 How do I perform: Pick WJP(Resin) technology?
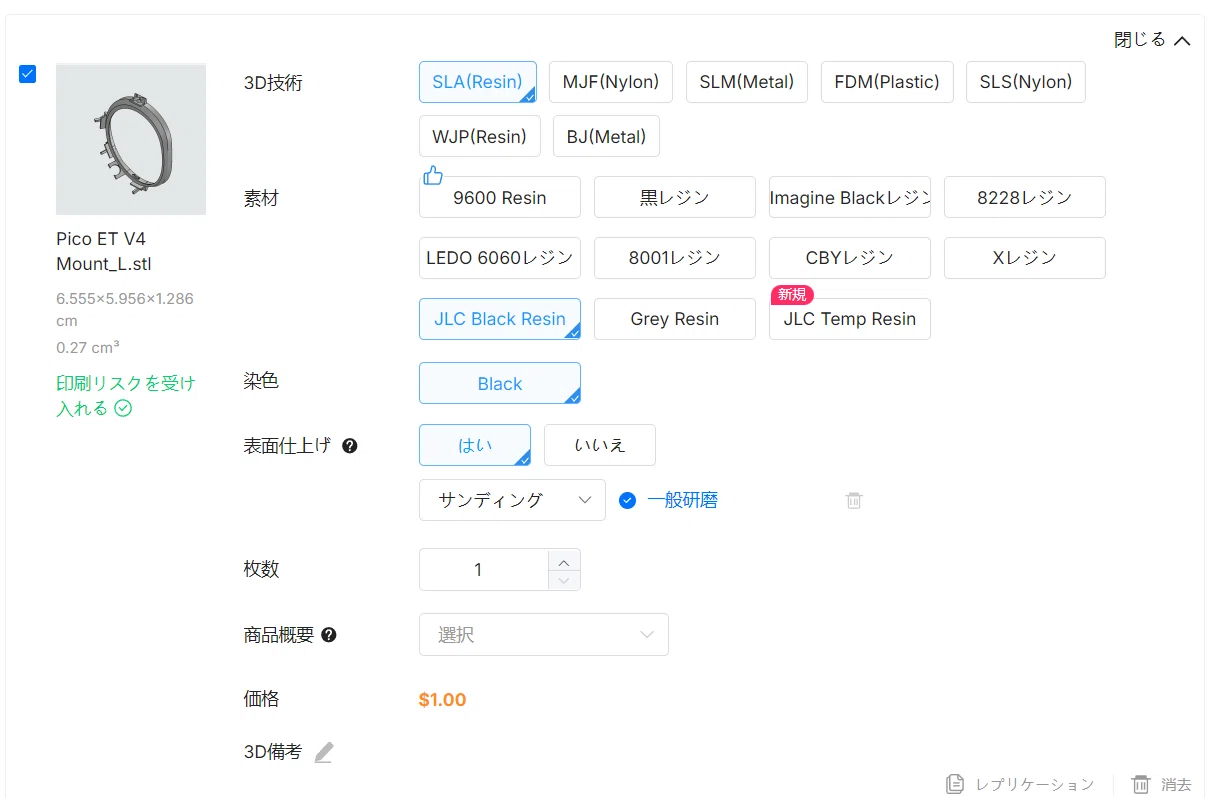480,137
